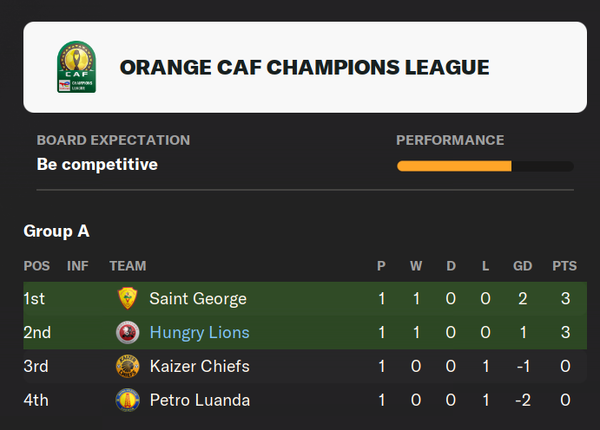Select the Group A heading
This screenshot has height=430, width=600.
coord(57,231)
